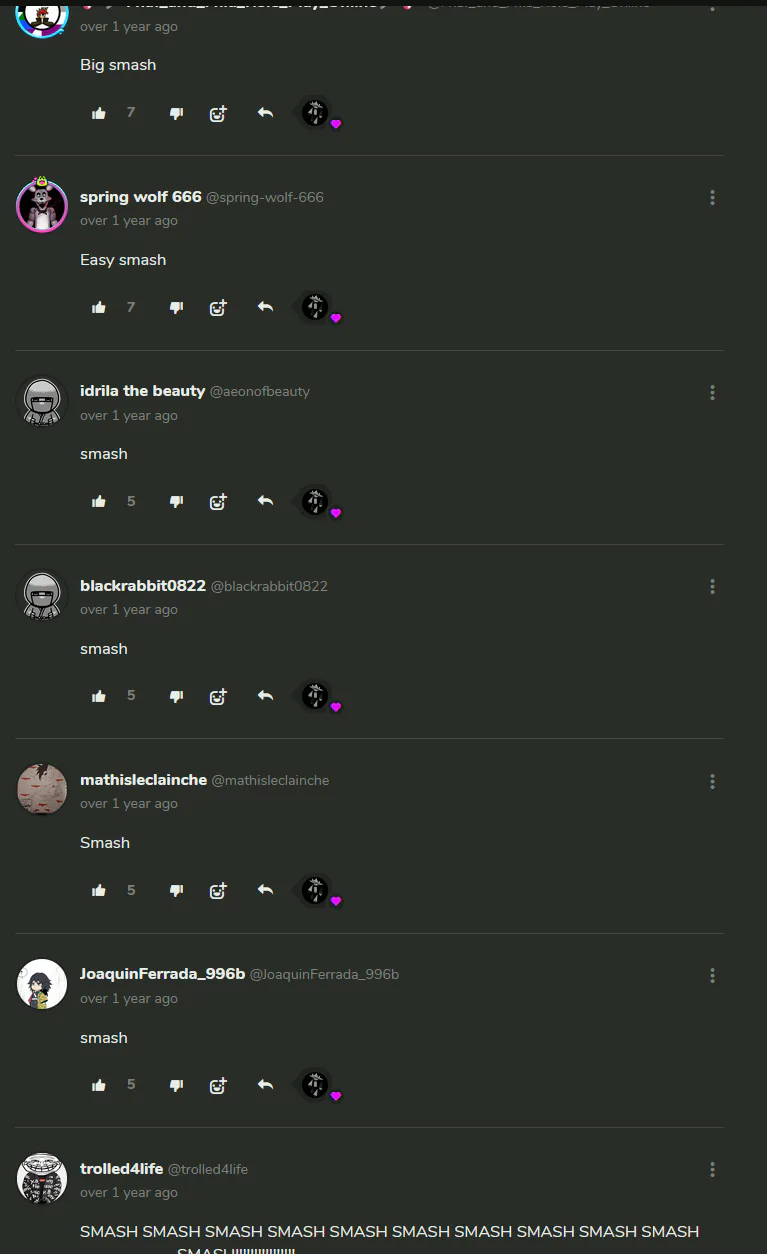Add reaction to idrila the beauty's comment

click(x=218, y=501)
